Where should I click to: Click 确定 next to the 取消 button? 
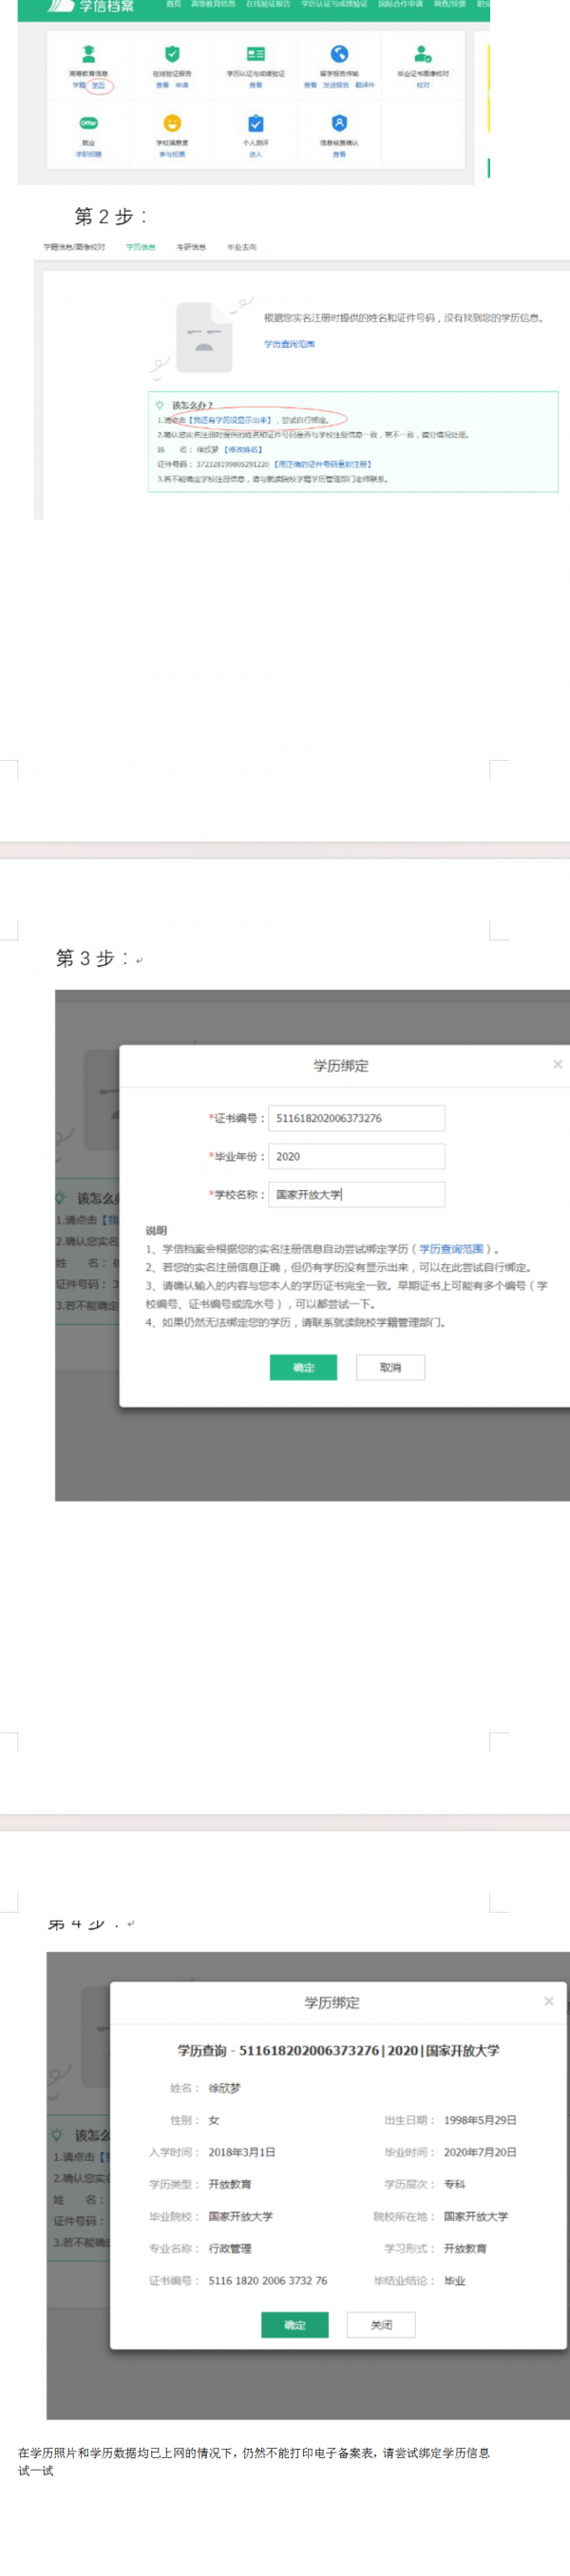click(x=303, y=1367)
